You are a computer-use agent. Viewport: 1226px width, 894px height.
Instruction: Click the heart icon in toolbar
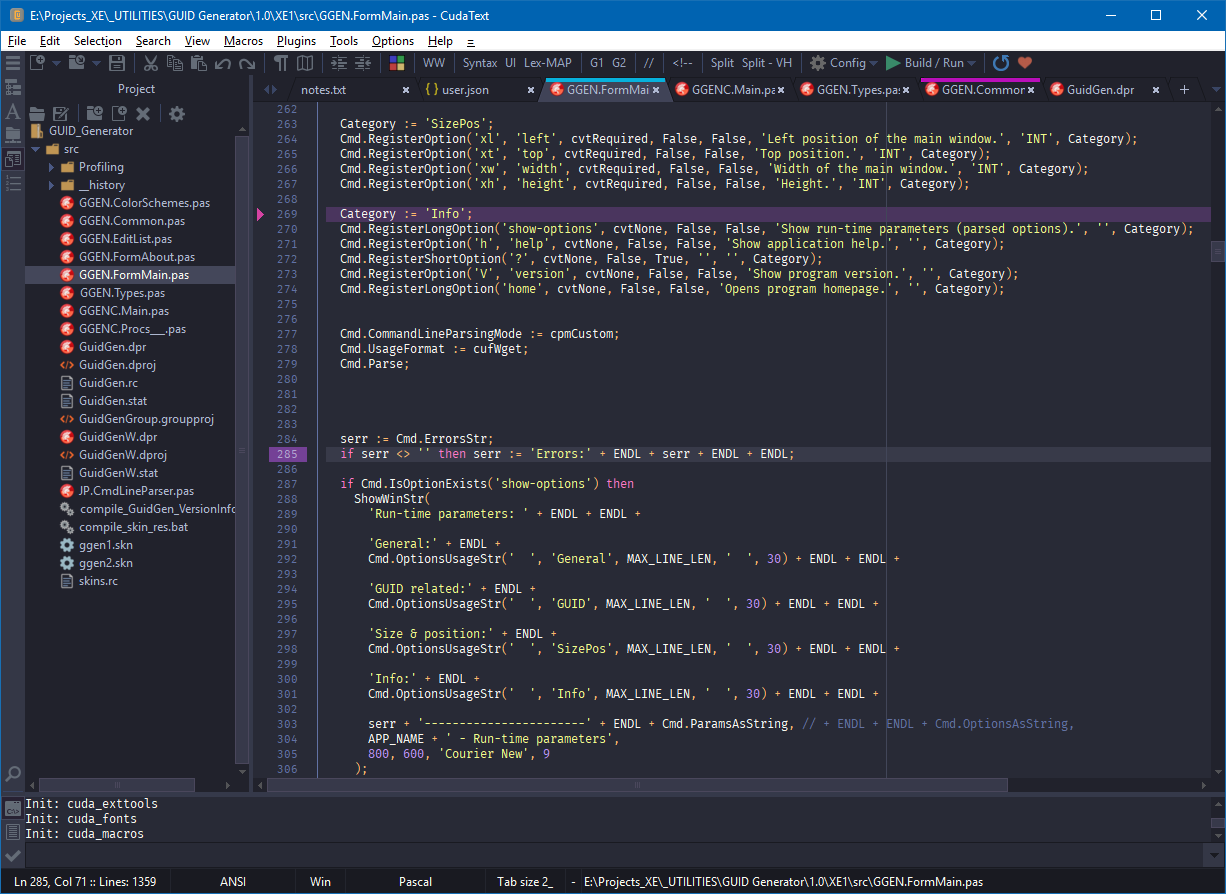pyautogui.click(x=1025, y=63)
